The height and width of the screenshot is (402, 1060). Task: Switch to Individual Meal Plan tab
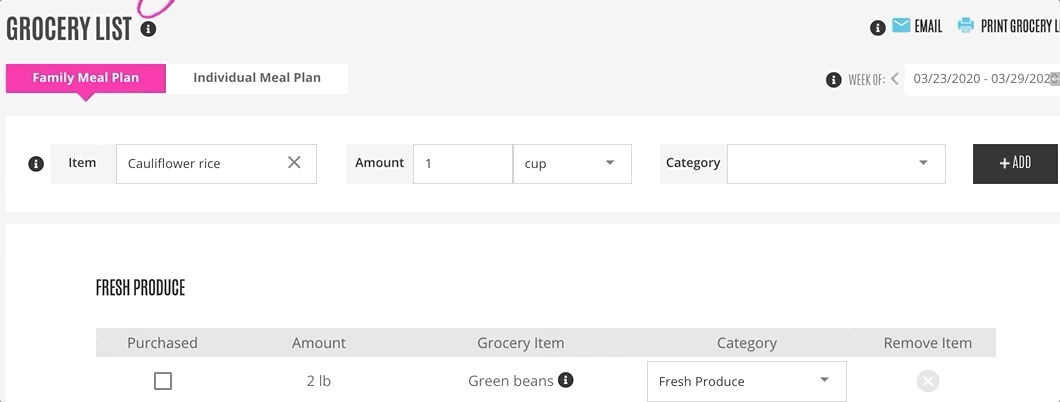(257, 78)
